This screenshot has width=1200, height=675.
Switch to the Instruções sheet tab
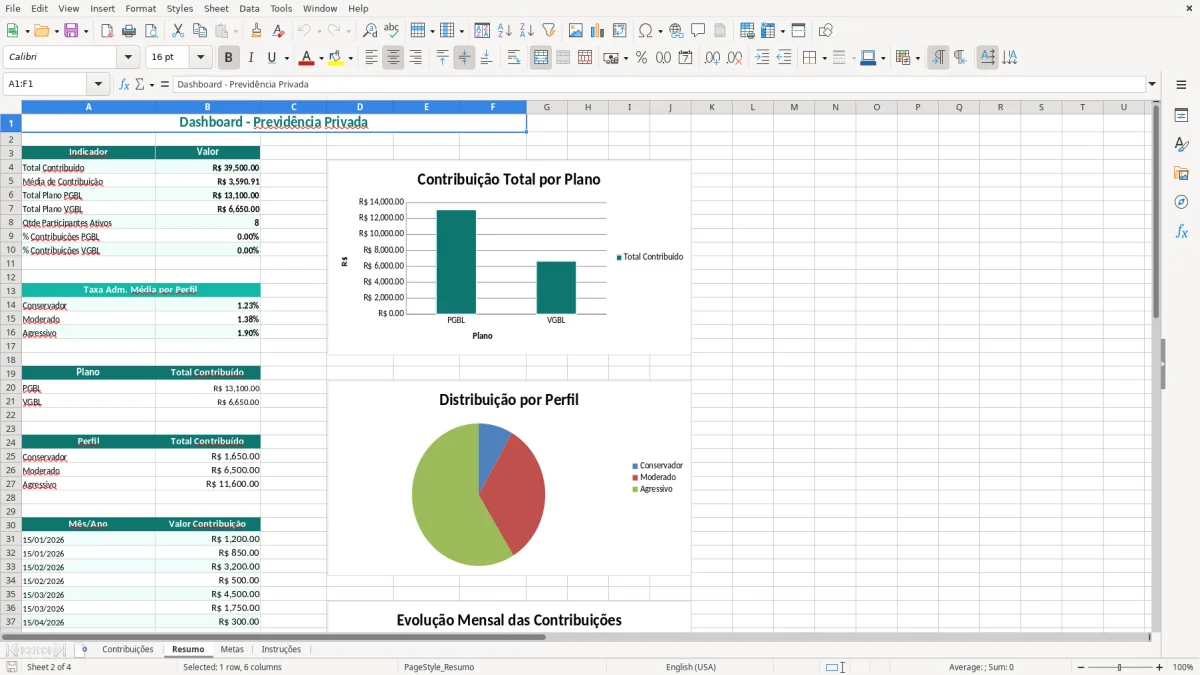(281, 649)
